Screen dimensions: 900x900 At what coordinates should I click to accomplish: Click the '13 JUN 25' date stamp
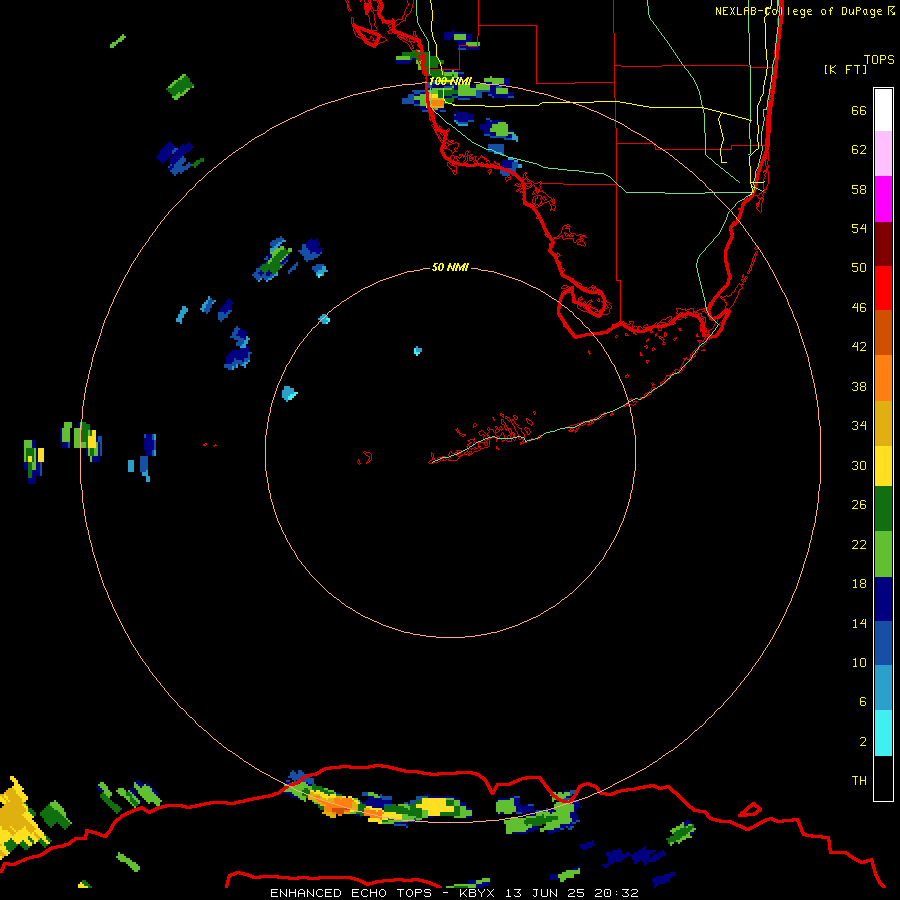pos(545,893)
